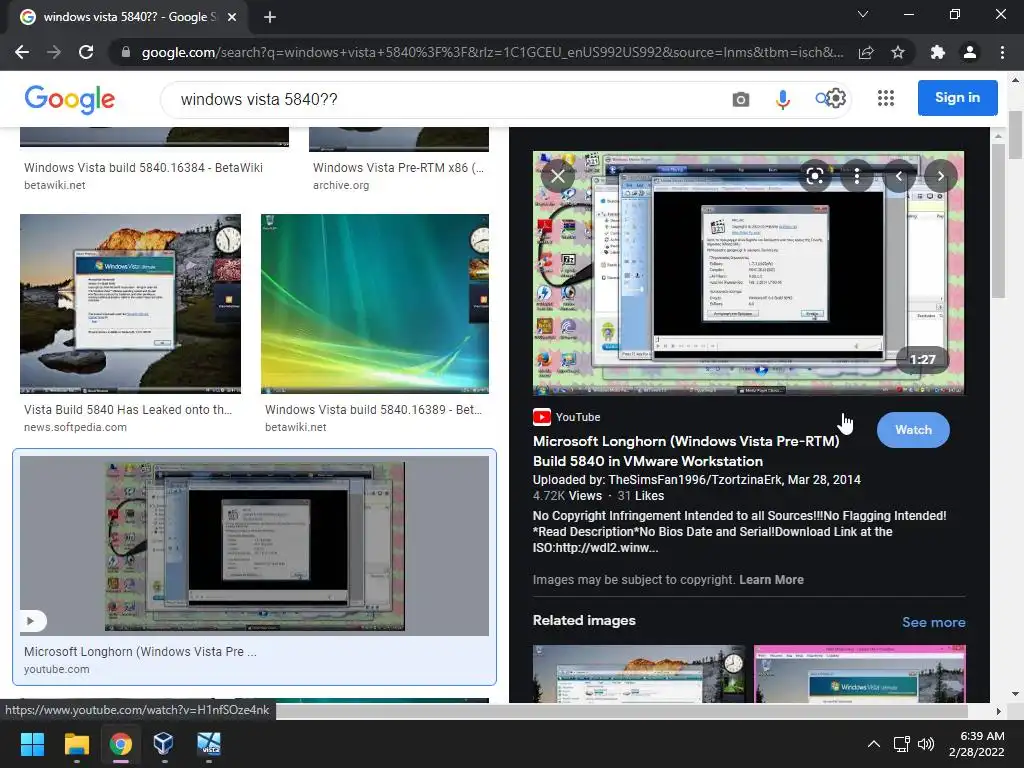Open the Vista Build 5840 softpedia thumbnail

(131, 304)
